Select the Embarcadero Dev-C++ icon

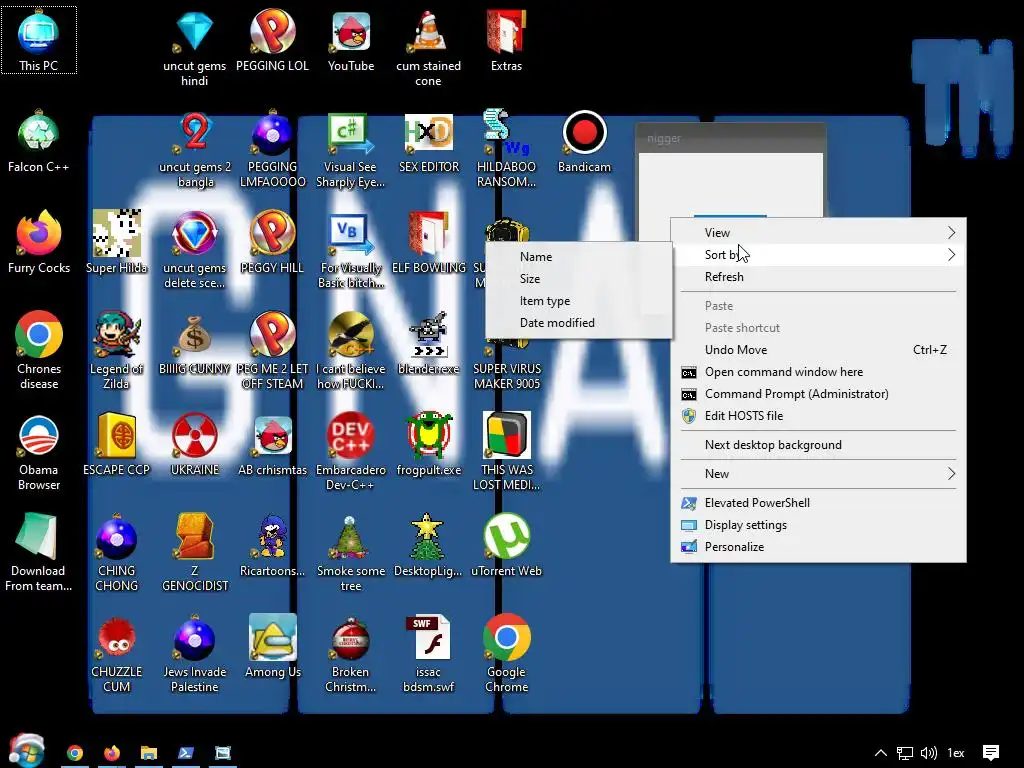(351, 452)
